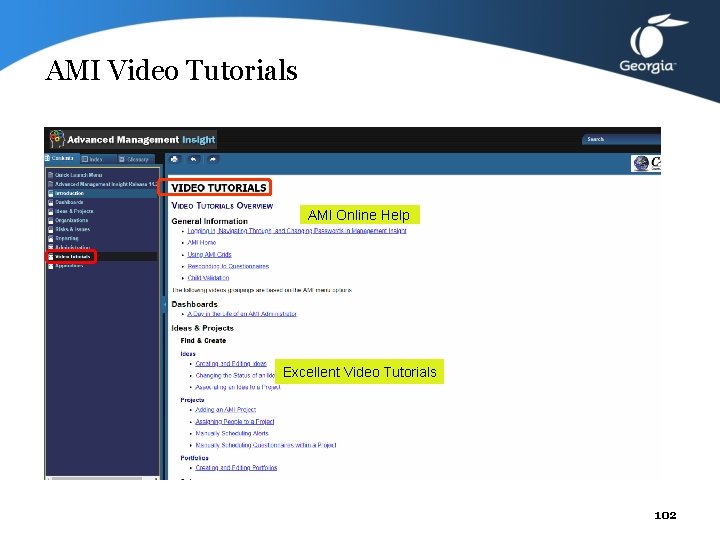720x540 pixels.
Task: Expand the Risks & Issues book
Action: pyautogui.click(x=72, y=229)
